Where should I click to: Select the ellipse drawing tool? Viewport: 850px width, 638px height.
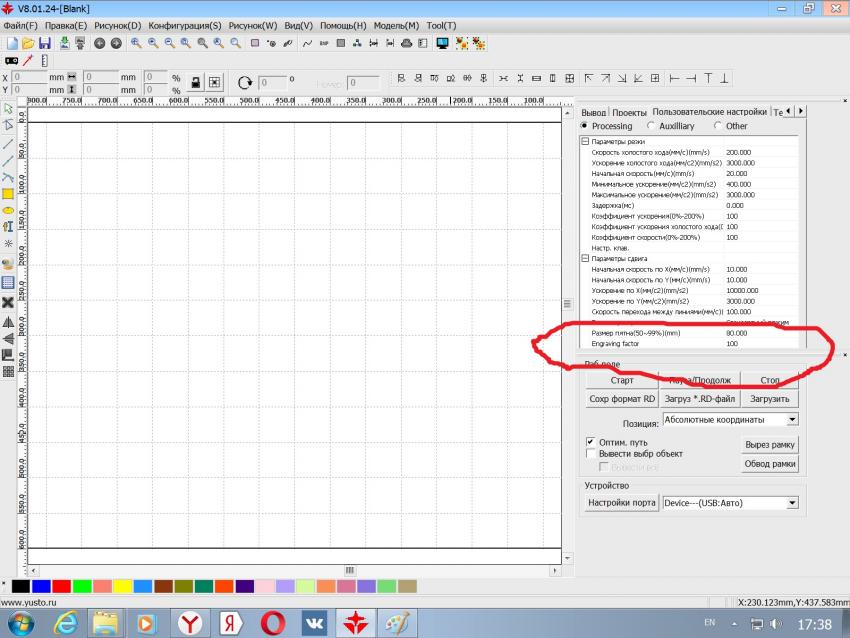click(x=8, y=211)
